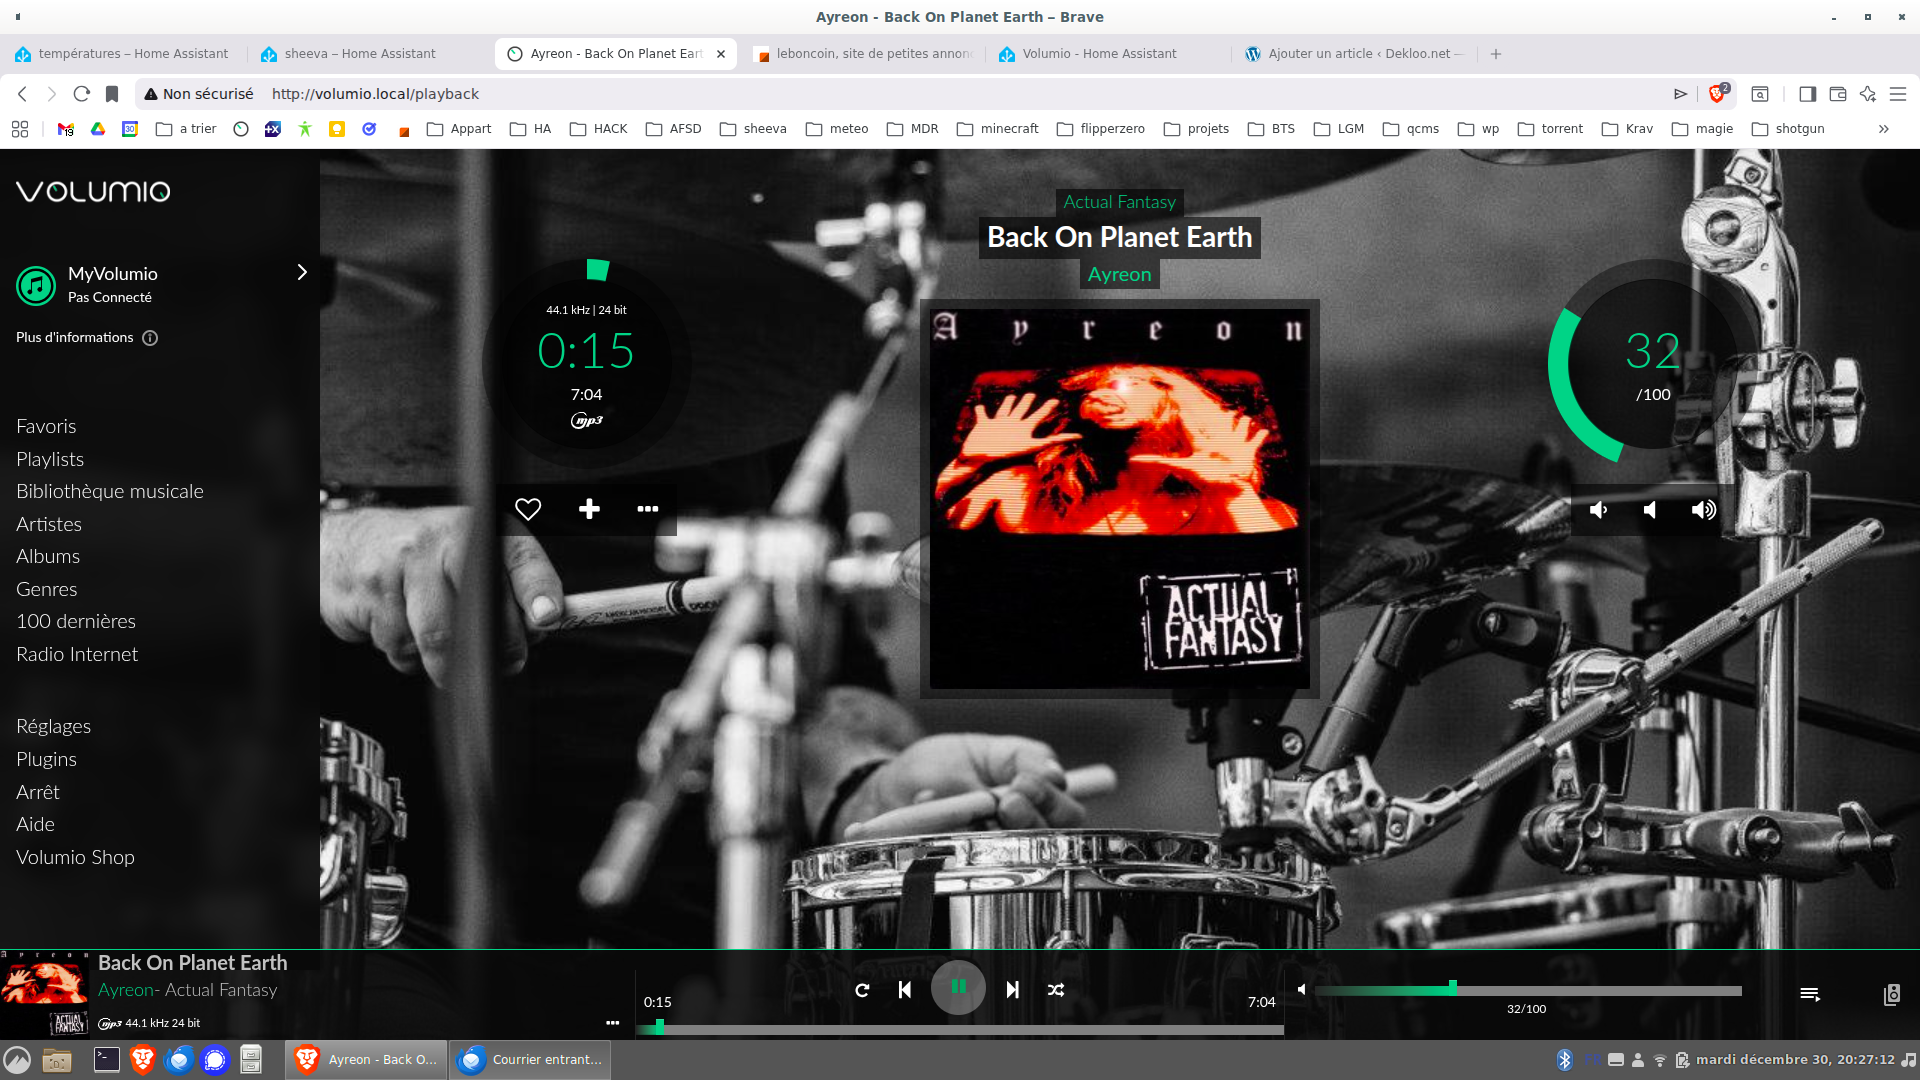Add track to favorites with heart icon
Image resolution: width=1920 pixels, height=1080 pixels.
[528, 510]
